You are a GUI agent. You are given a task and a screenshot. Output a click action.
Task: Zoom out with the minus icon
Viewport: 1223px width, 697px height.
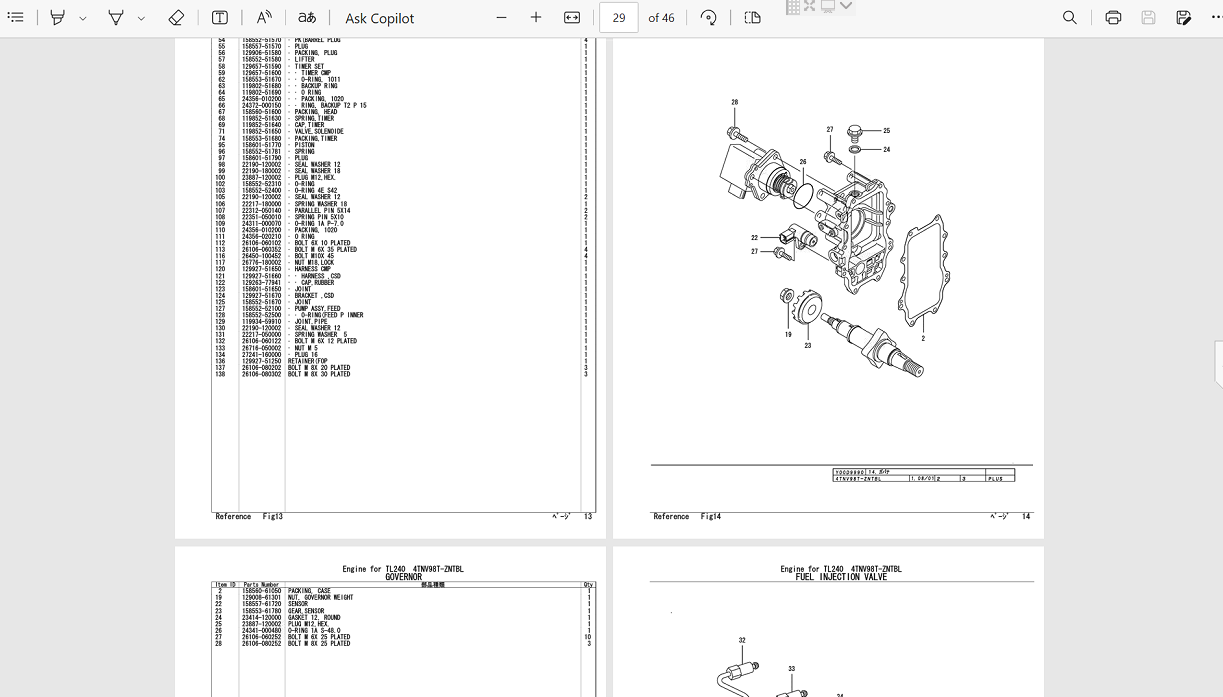click(x=501, y=17)
